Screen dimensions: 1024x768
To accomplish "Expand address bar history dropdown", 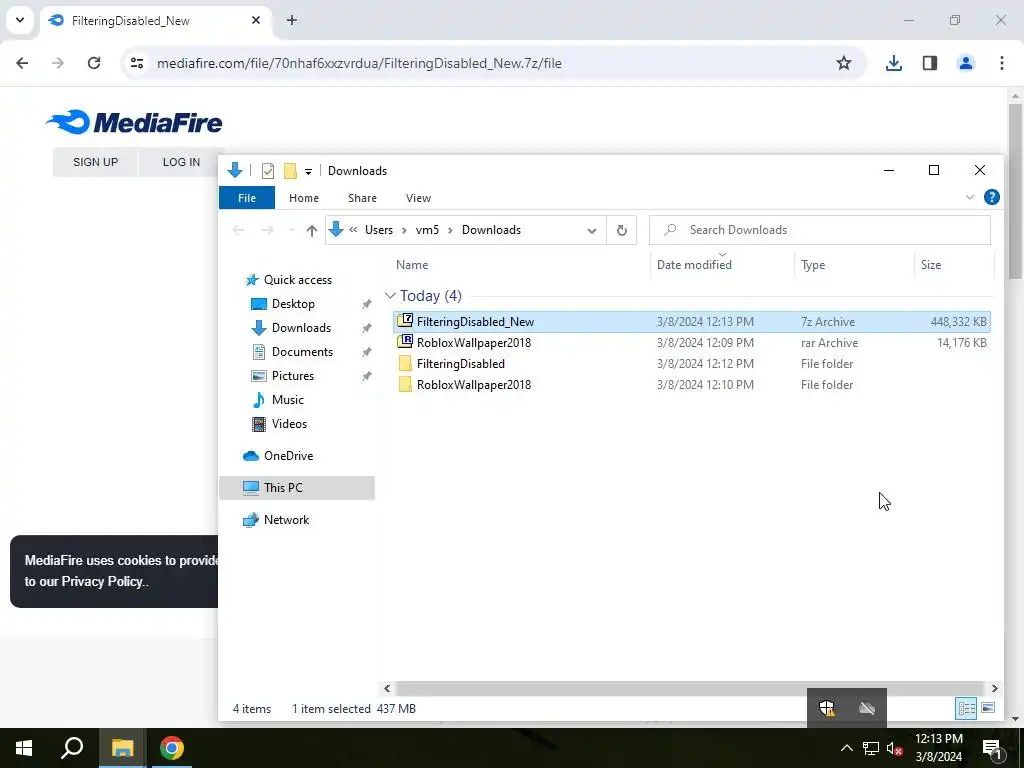I will click(592, 231).
